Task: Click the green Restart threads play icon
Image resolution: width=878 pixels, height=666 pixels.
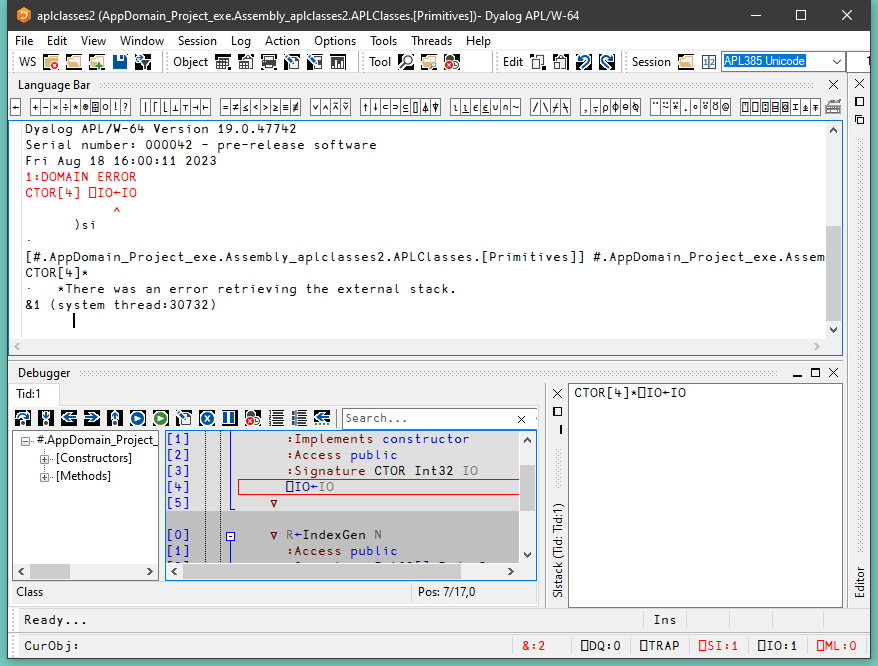Action: pos(160,418)
